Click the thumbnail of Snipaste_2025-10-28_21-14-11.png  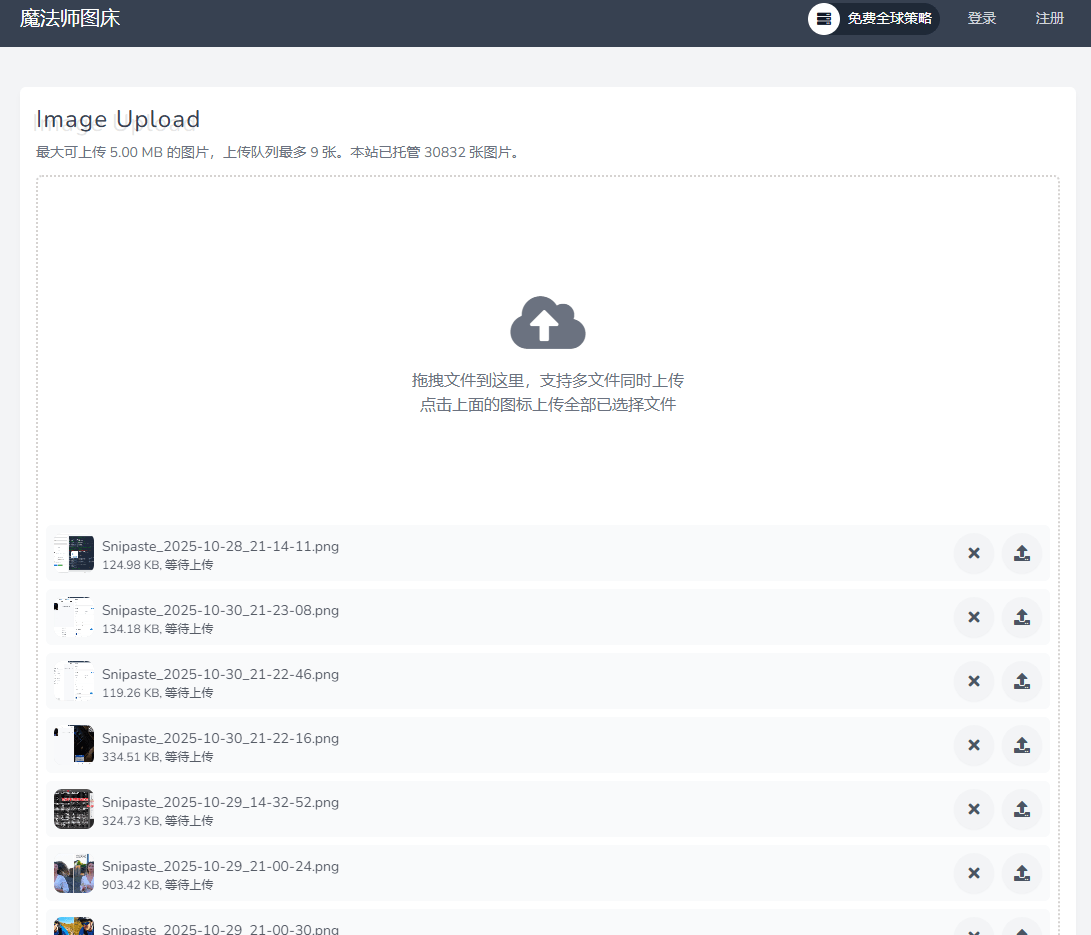(x=74, y=554)
